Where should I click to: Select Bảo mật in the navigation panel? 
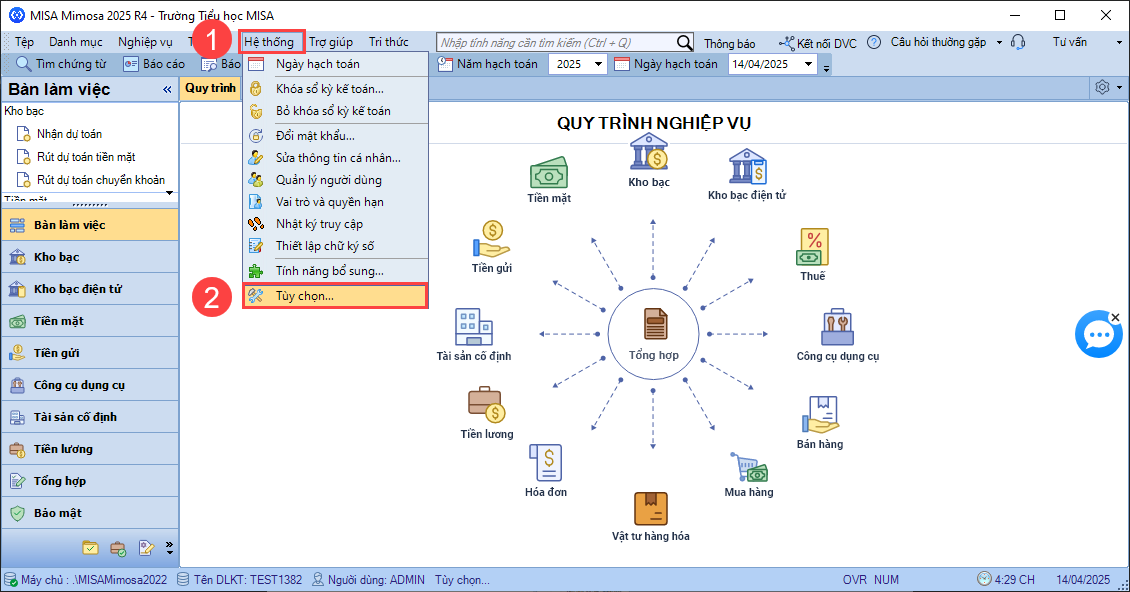tap(90, 513)
